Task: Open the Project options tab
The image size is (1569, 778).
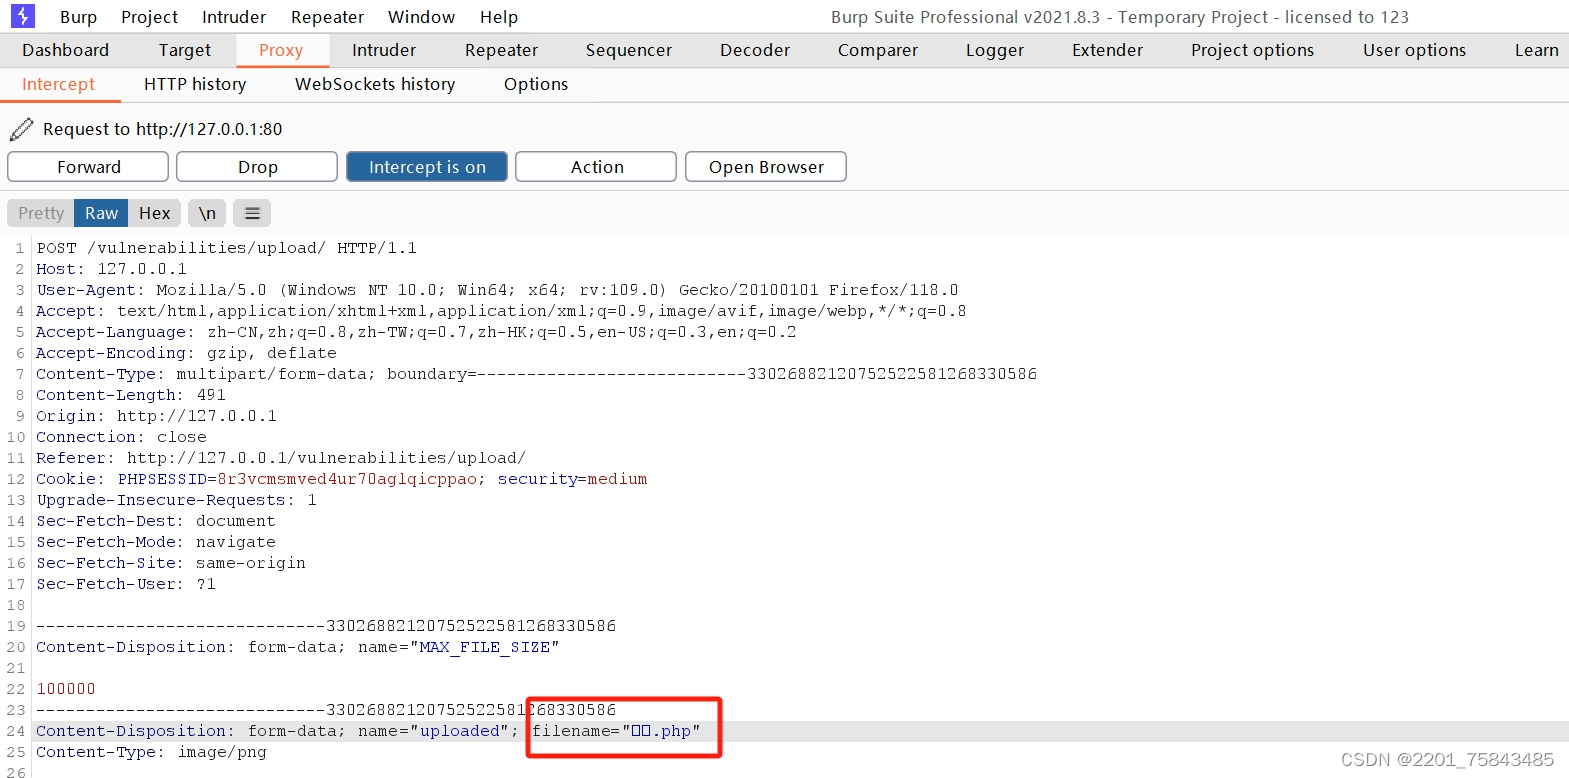Action: coord(1252,50)
